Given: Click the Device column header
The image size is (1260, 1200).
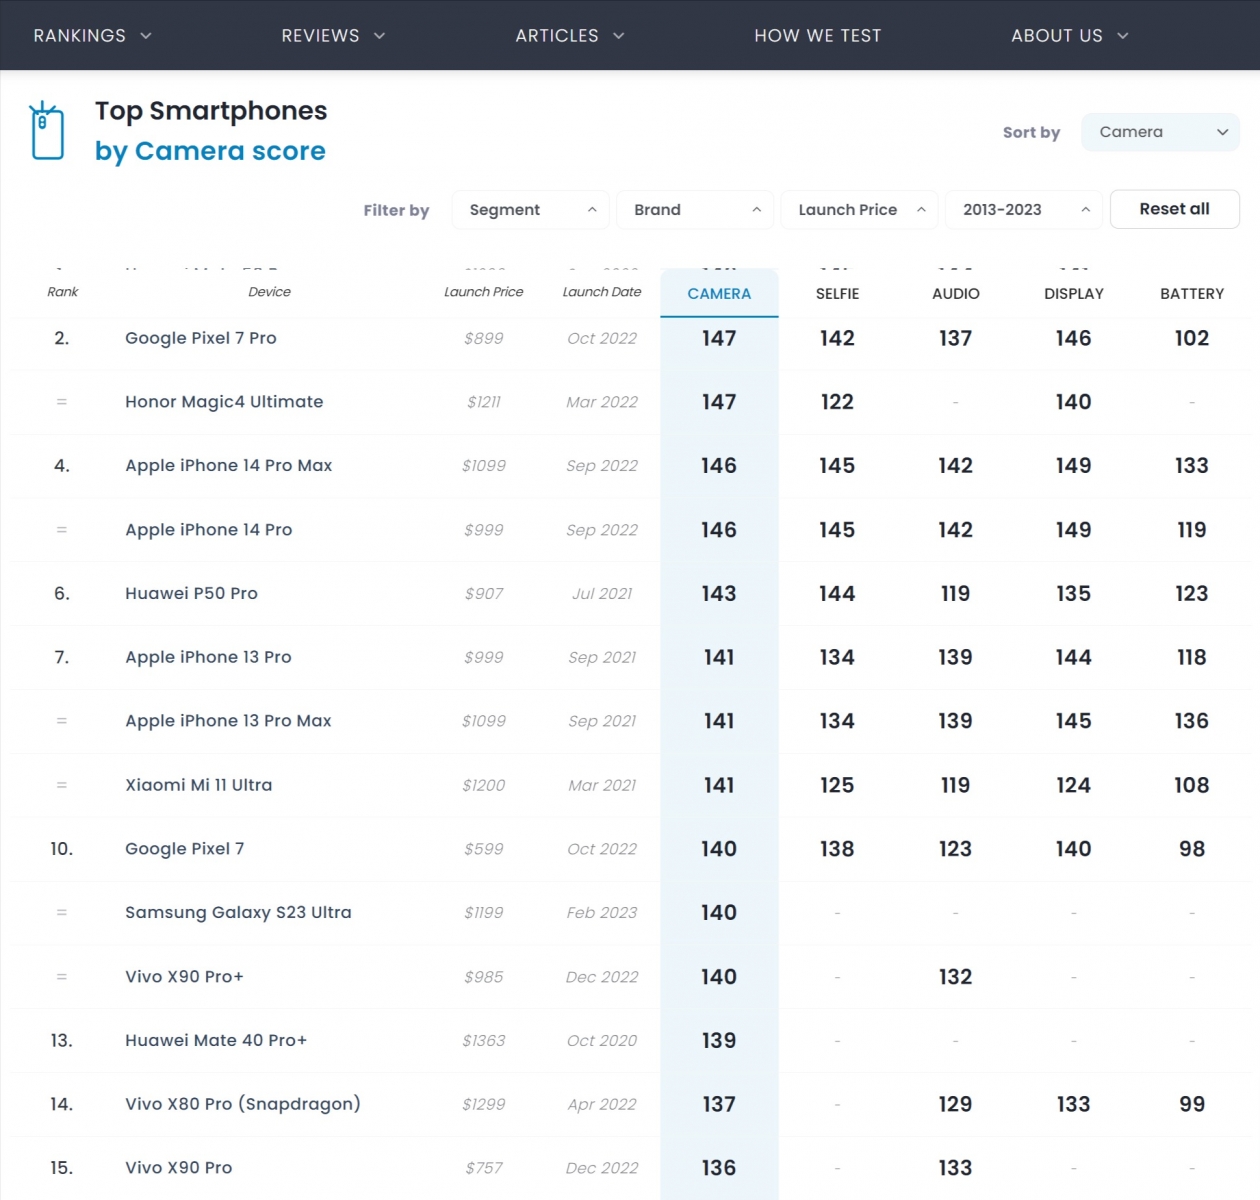Looking at the screenshot, I should click(269, 292).
